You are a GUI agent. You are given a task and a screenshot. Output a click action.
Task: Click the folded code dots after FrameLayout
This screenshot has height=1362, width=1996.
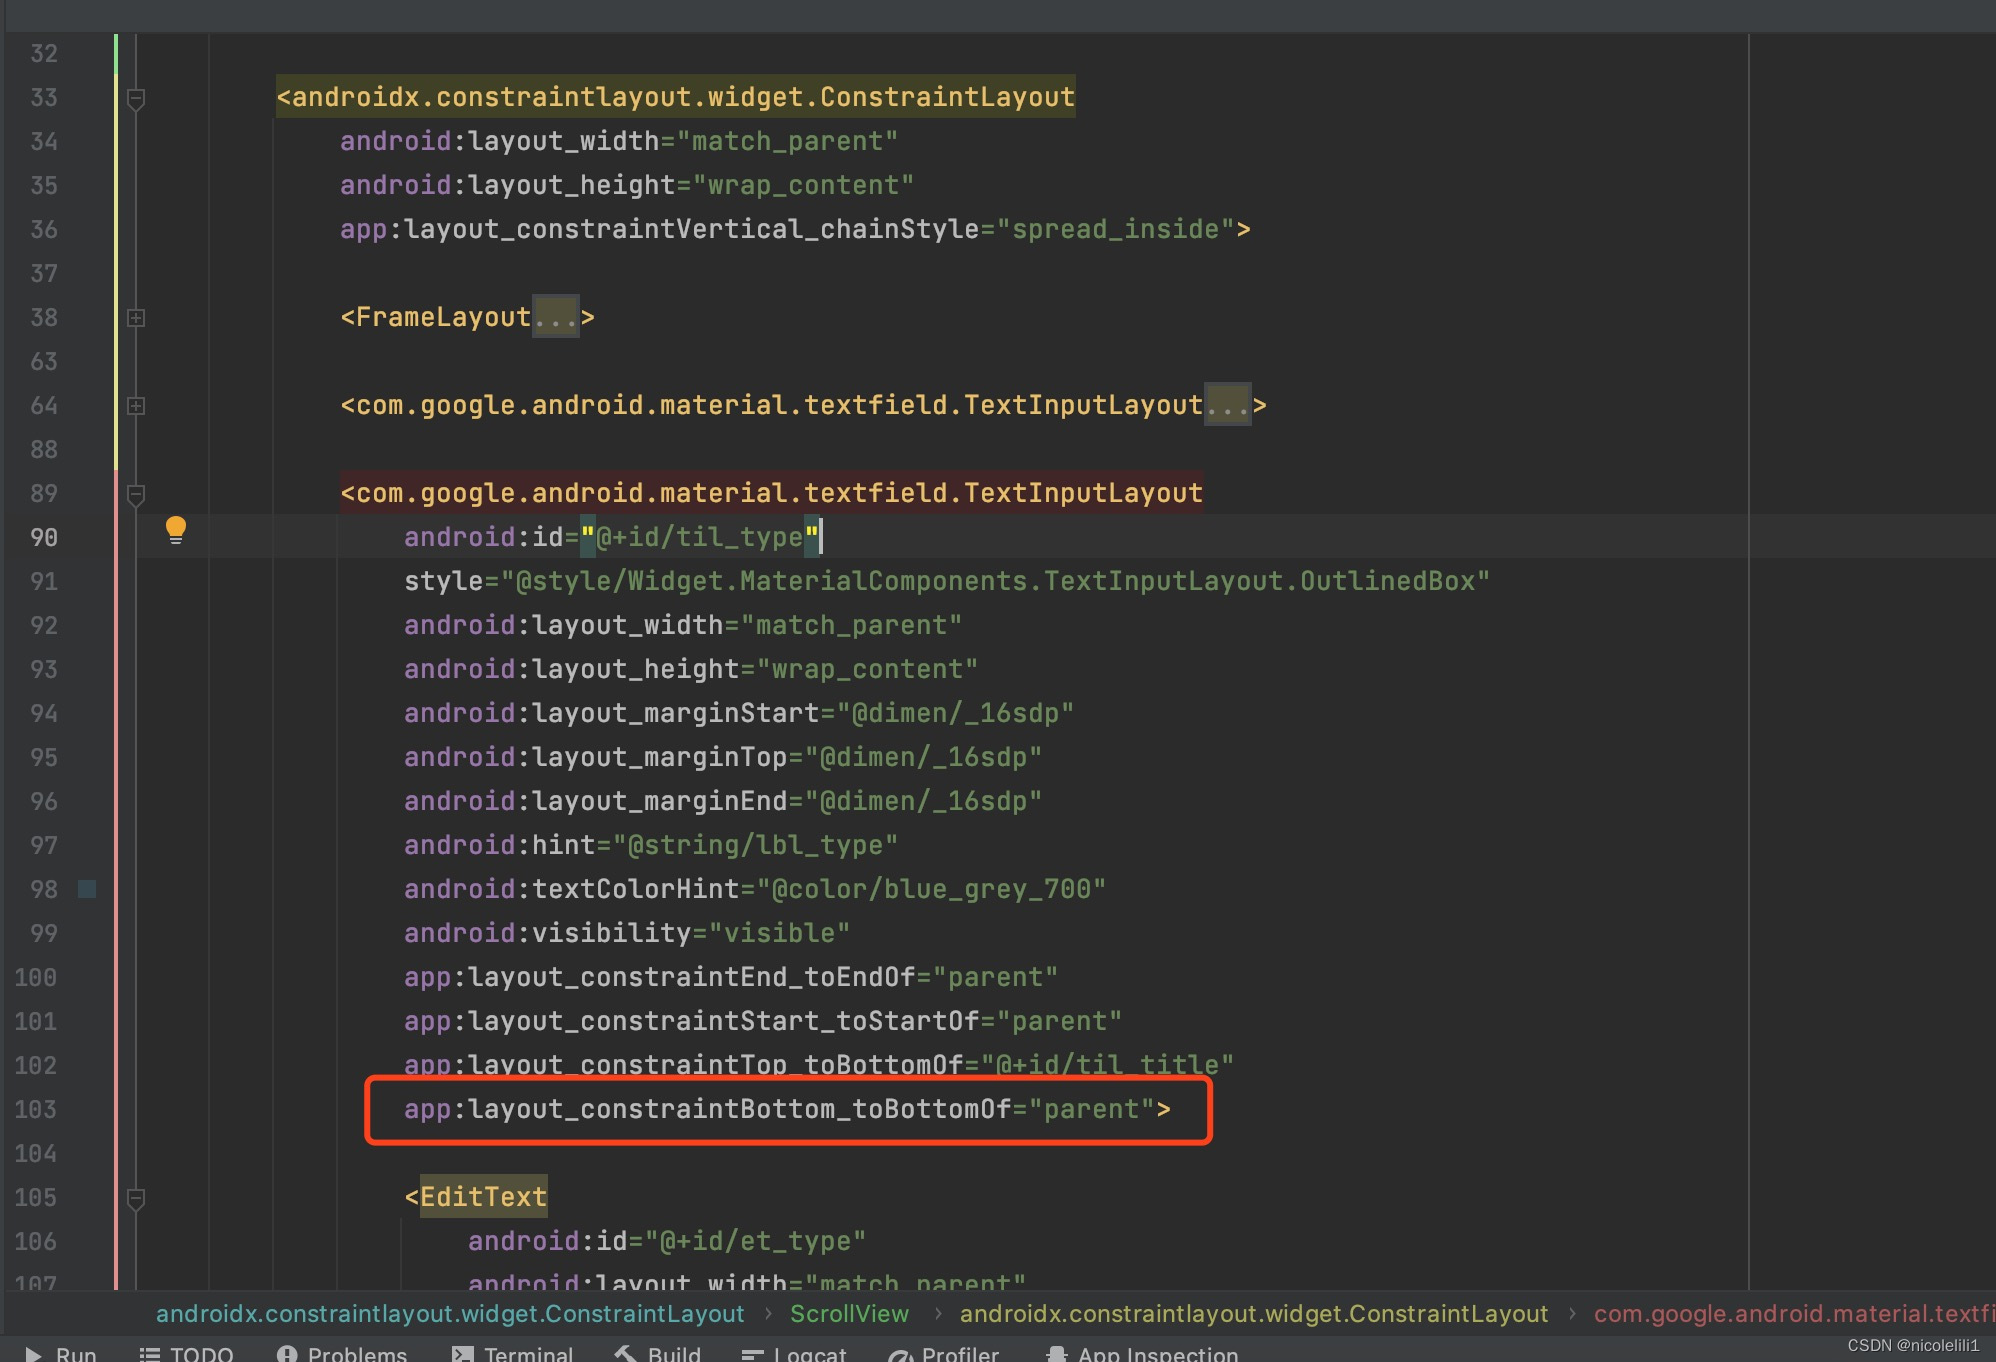[x=557, y=317]
